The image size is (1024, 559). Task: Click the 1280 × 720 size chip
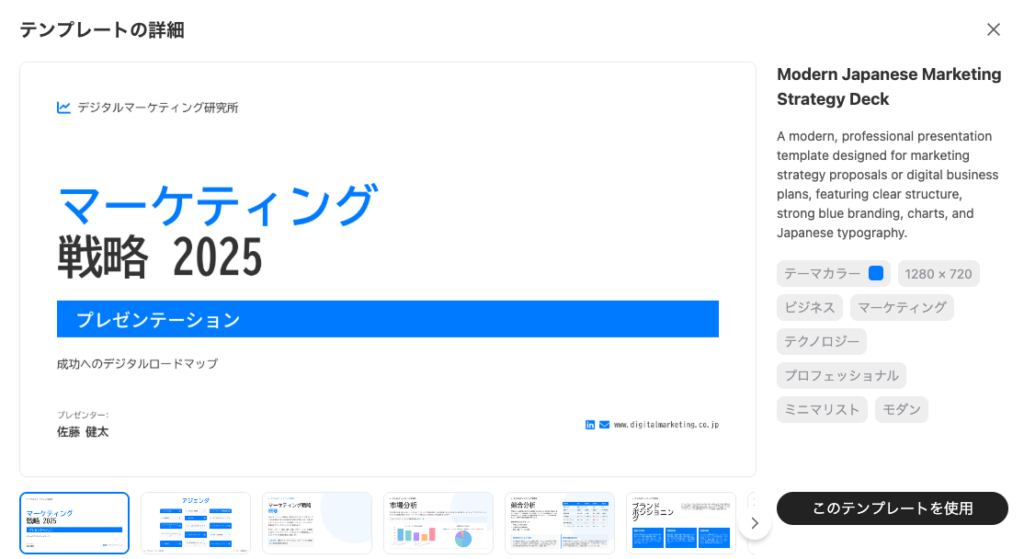click(938, 273)
